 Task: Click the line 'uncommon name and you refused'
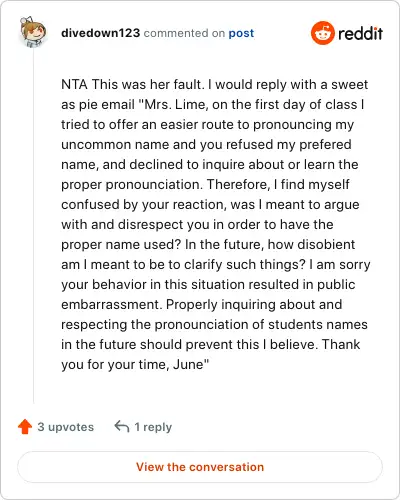pos(206,144)
